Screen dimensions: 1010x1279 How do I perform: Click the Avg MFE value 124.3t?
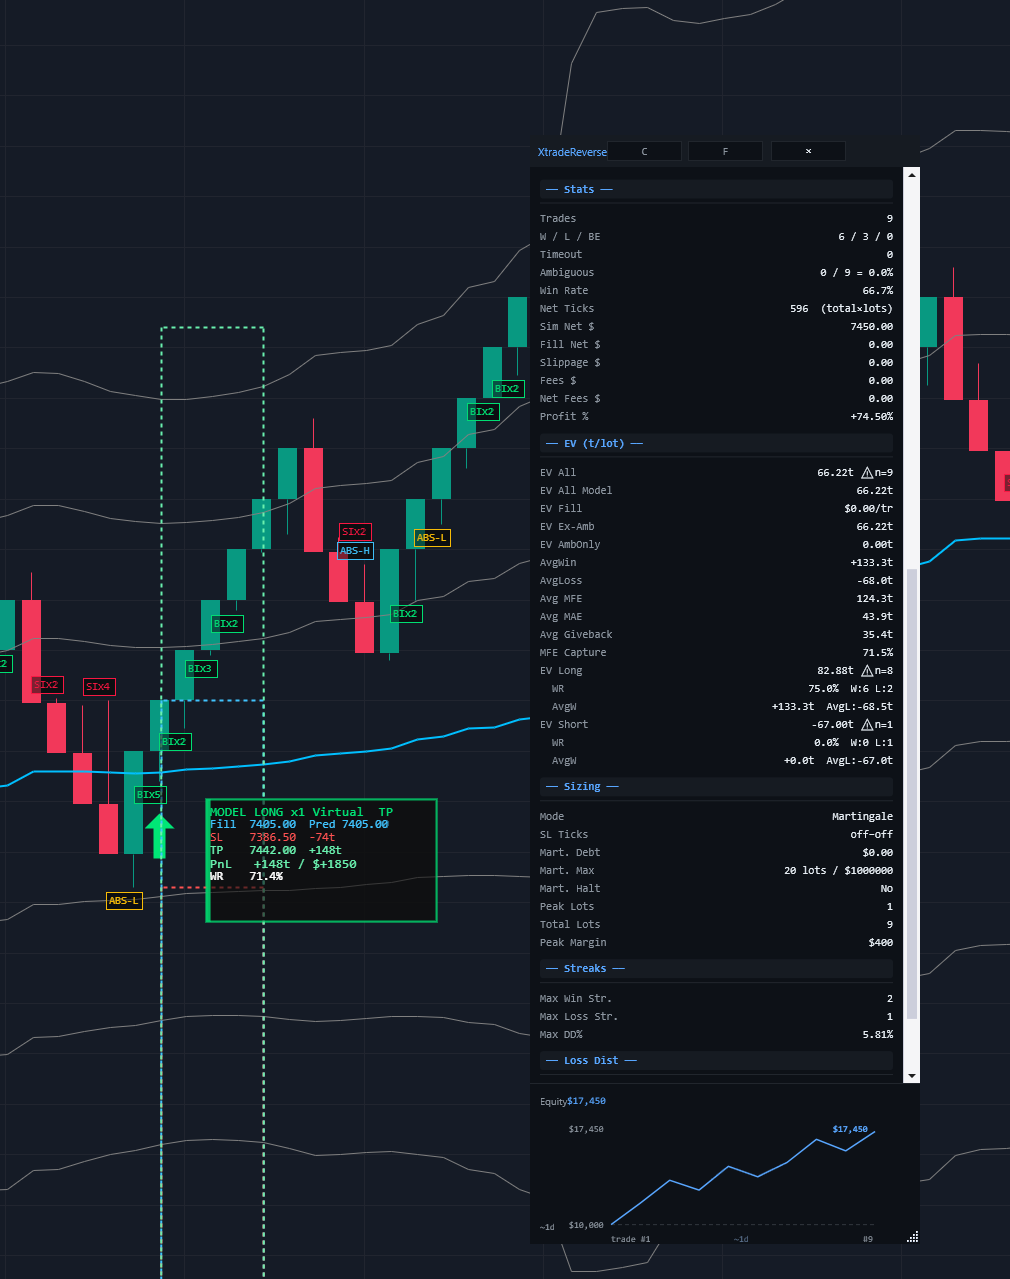click(875, 598)
